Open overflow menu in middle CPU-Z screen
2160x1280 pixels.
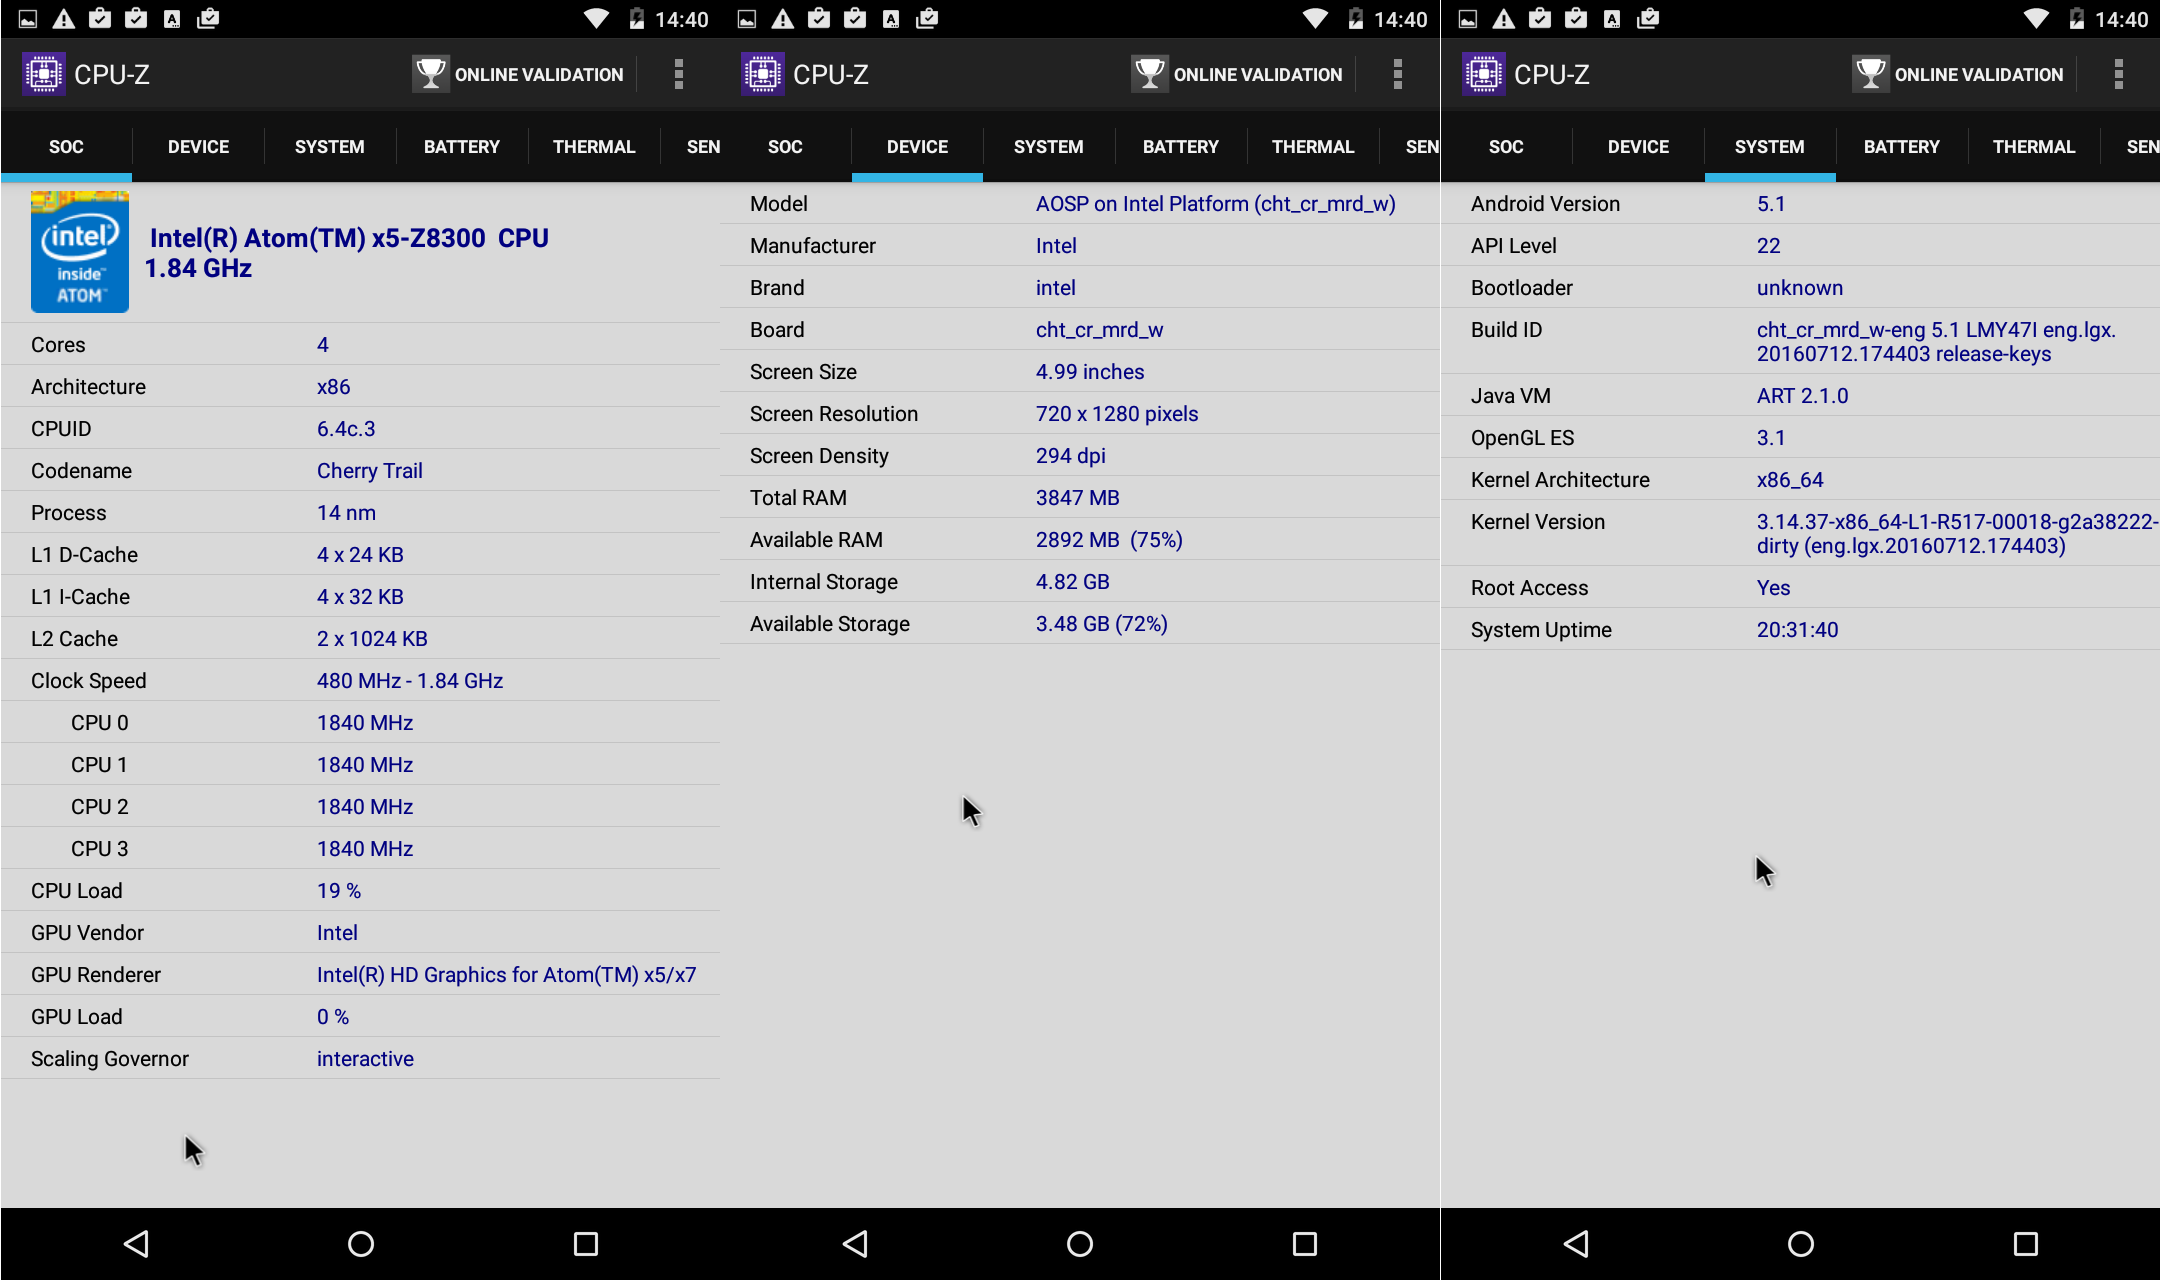pos(1398,74)
